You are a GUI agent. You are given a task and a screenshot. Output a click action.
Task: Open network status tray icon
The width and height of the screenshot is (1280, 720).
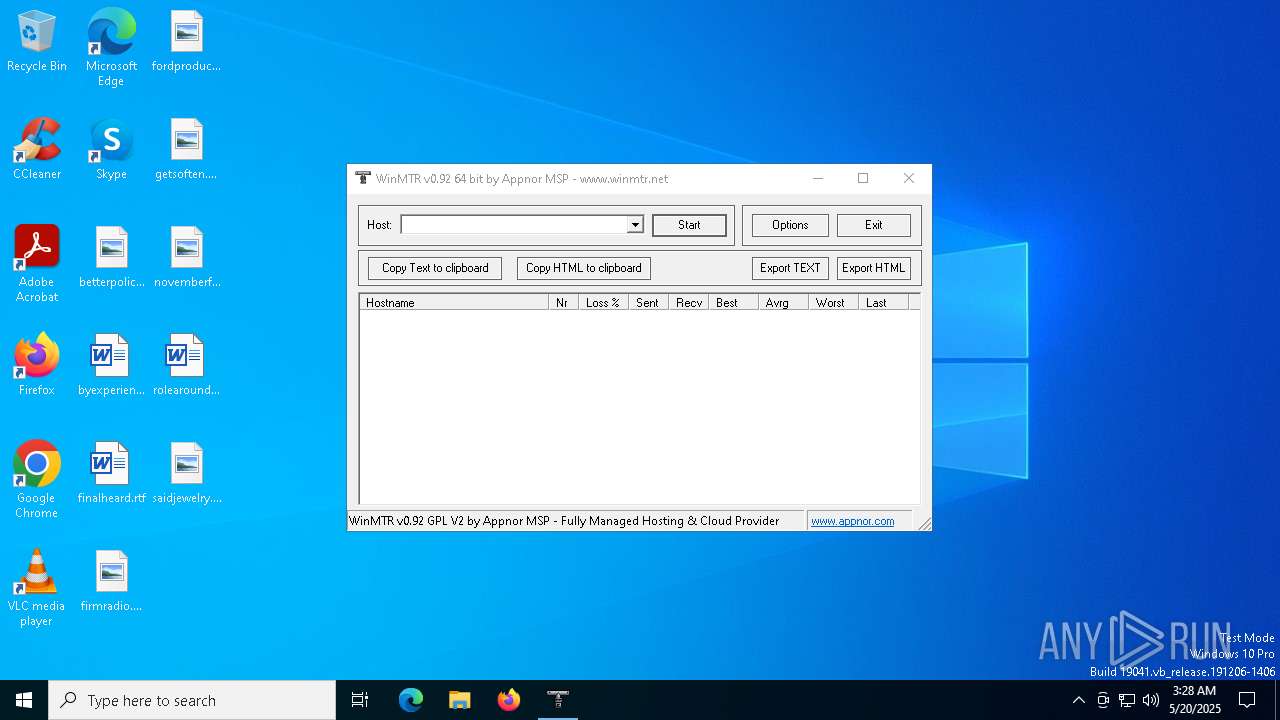pos(1127,700)
